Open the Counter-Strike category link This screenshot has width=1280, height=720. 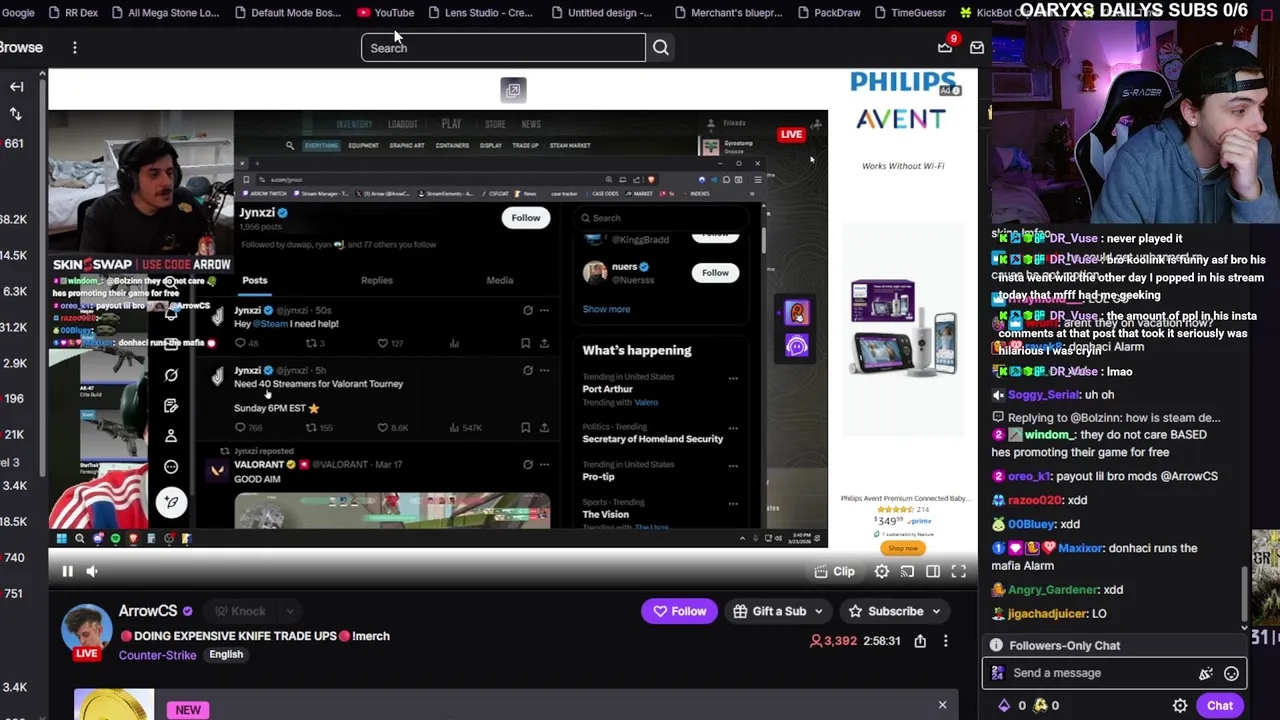(157, 655)
